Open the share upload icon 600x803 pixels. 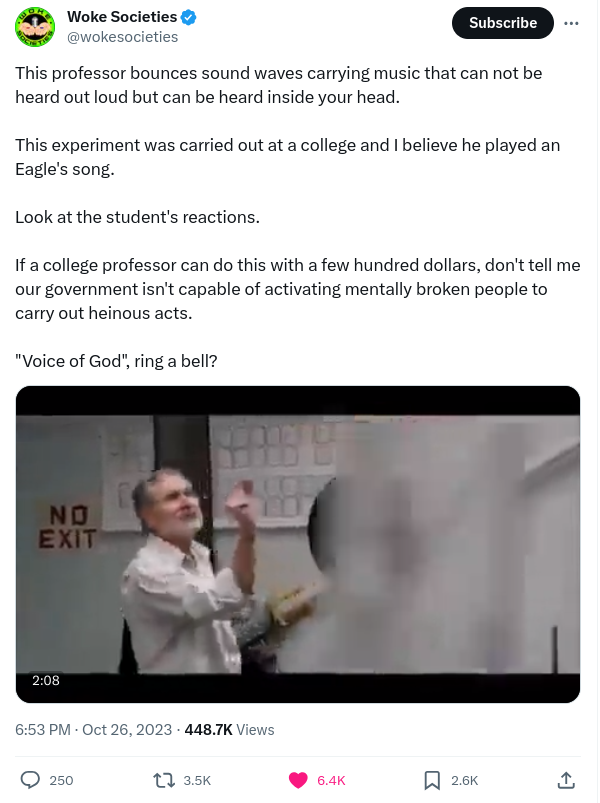(x=566, y=780)
